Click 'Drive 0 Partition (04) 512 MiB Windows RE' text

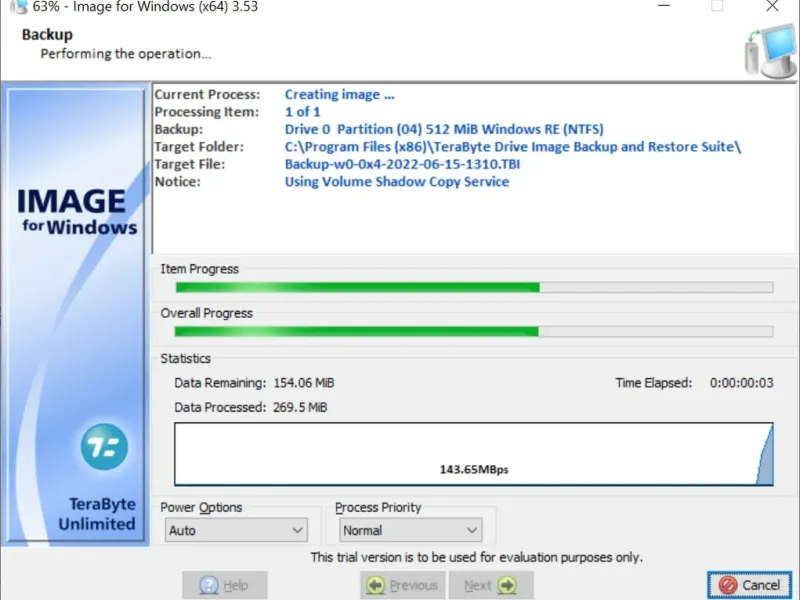[444, 129]
